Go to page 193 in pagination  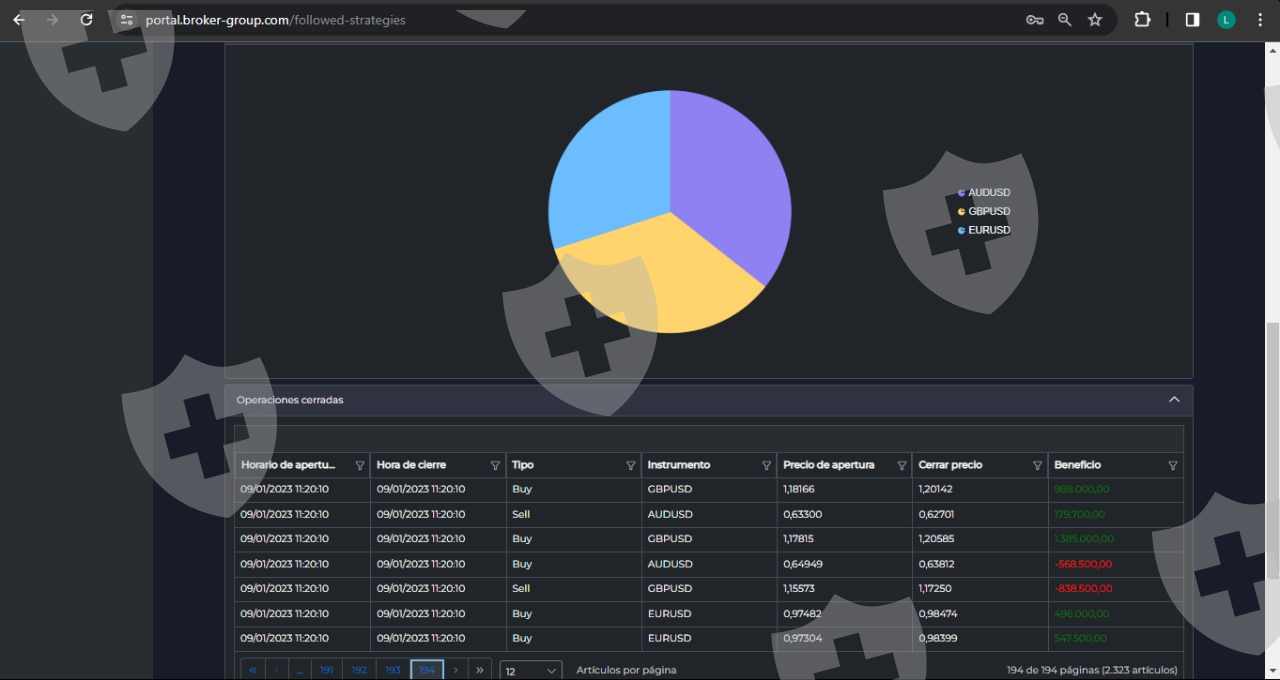393,670
